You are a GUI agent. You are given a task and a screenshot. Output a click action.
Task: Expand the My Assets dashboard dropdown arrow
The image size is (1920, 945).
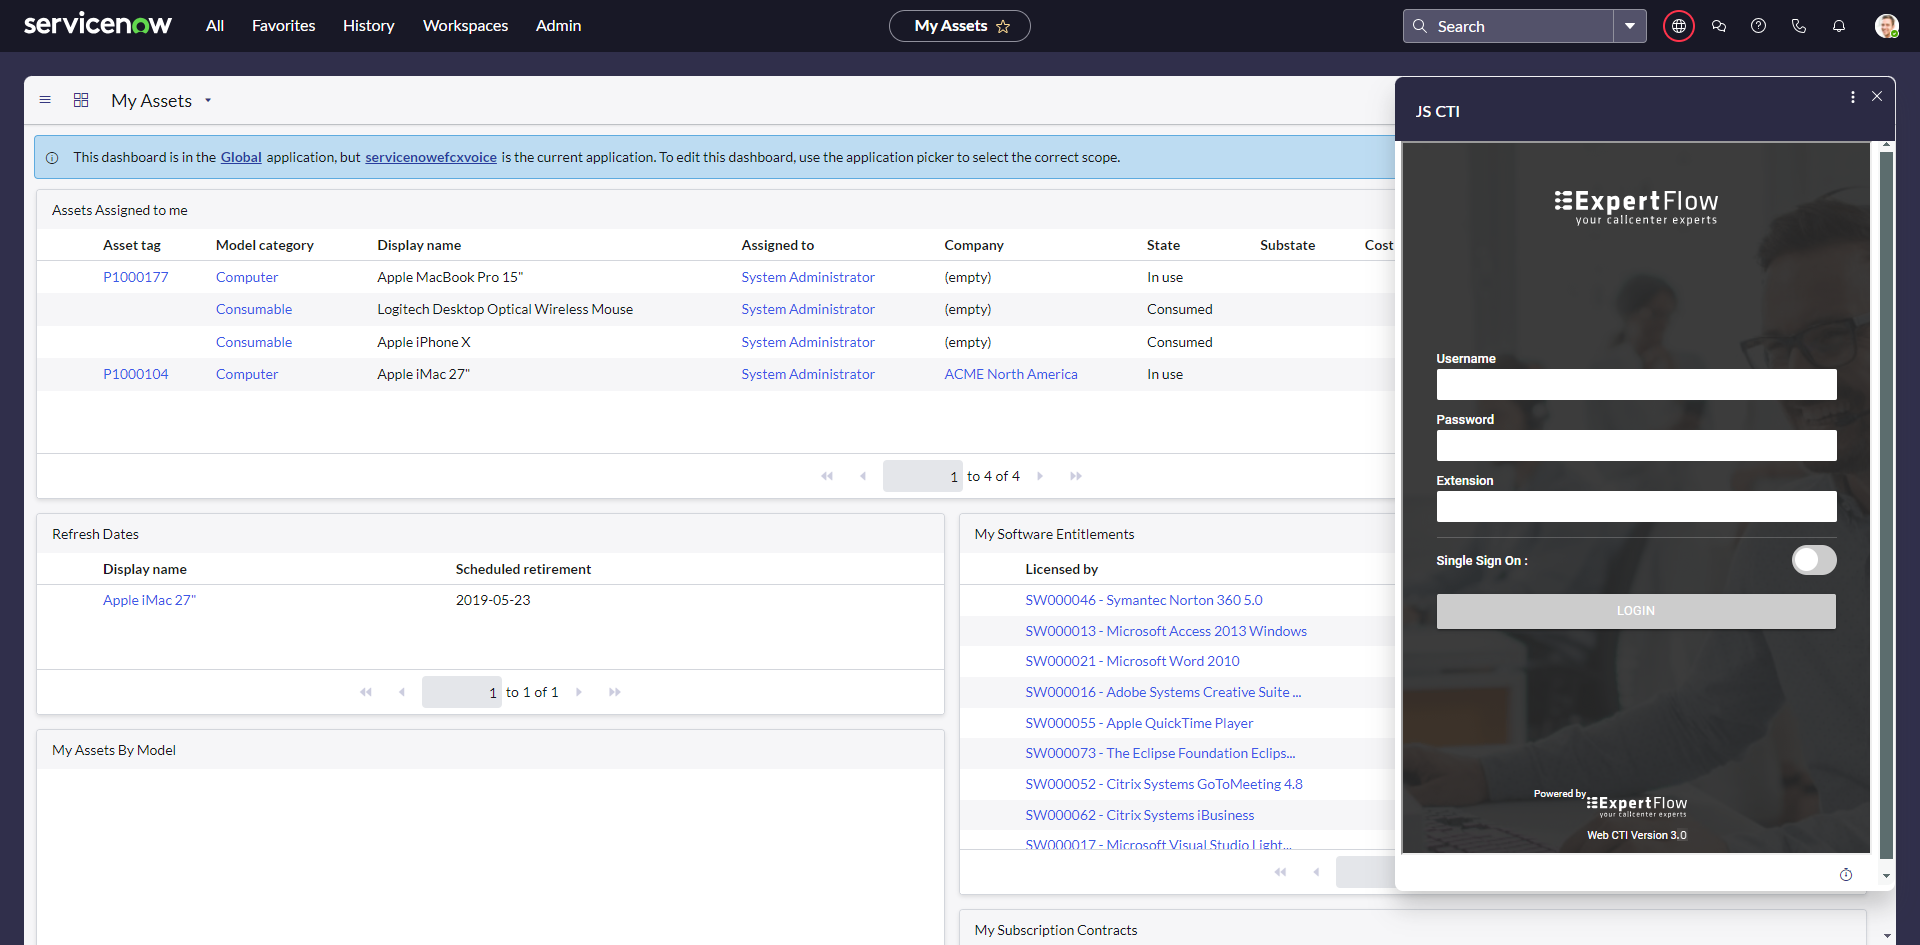pos(208,100)
